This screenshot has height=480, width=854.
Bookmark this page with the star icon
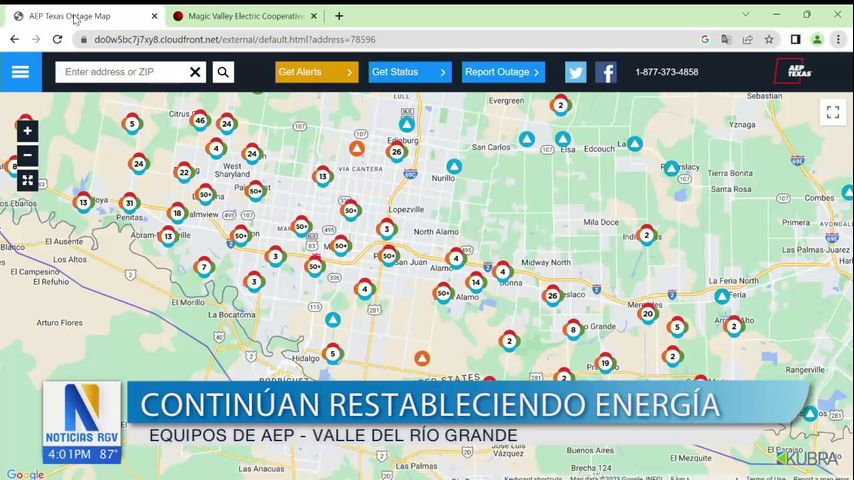coord(769,40)
